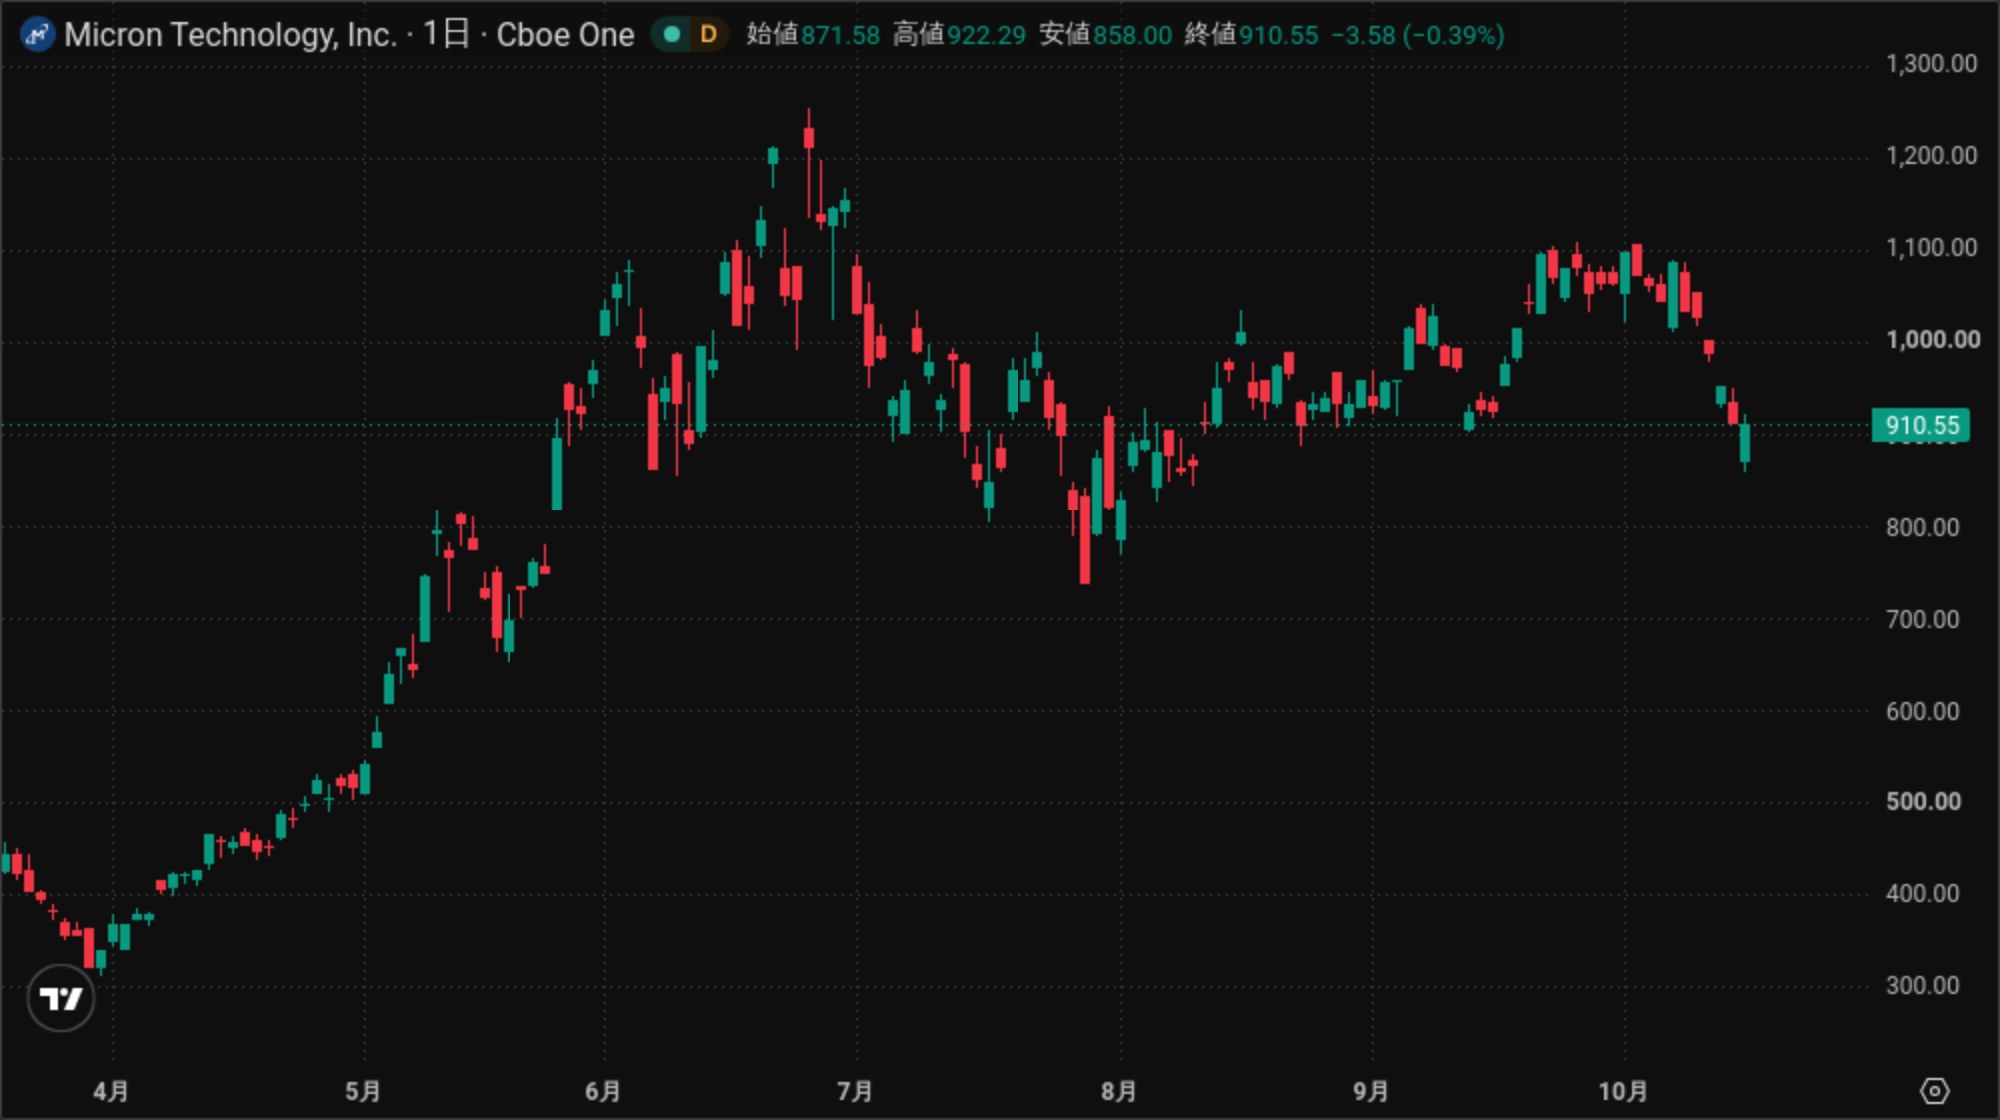
Task: Click the orange D data indicator
Action: click(708, 35)
